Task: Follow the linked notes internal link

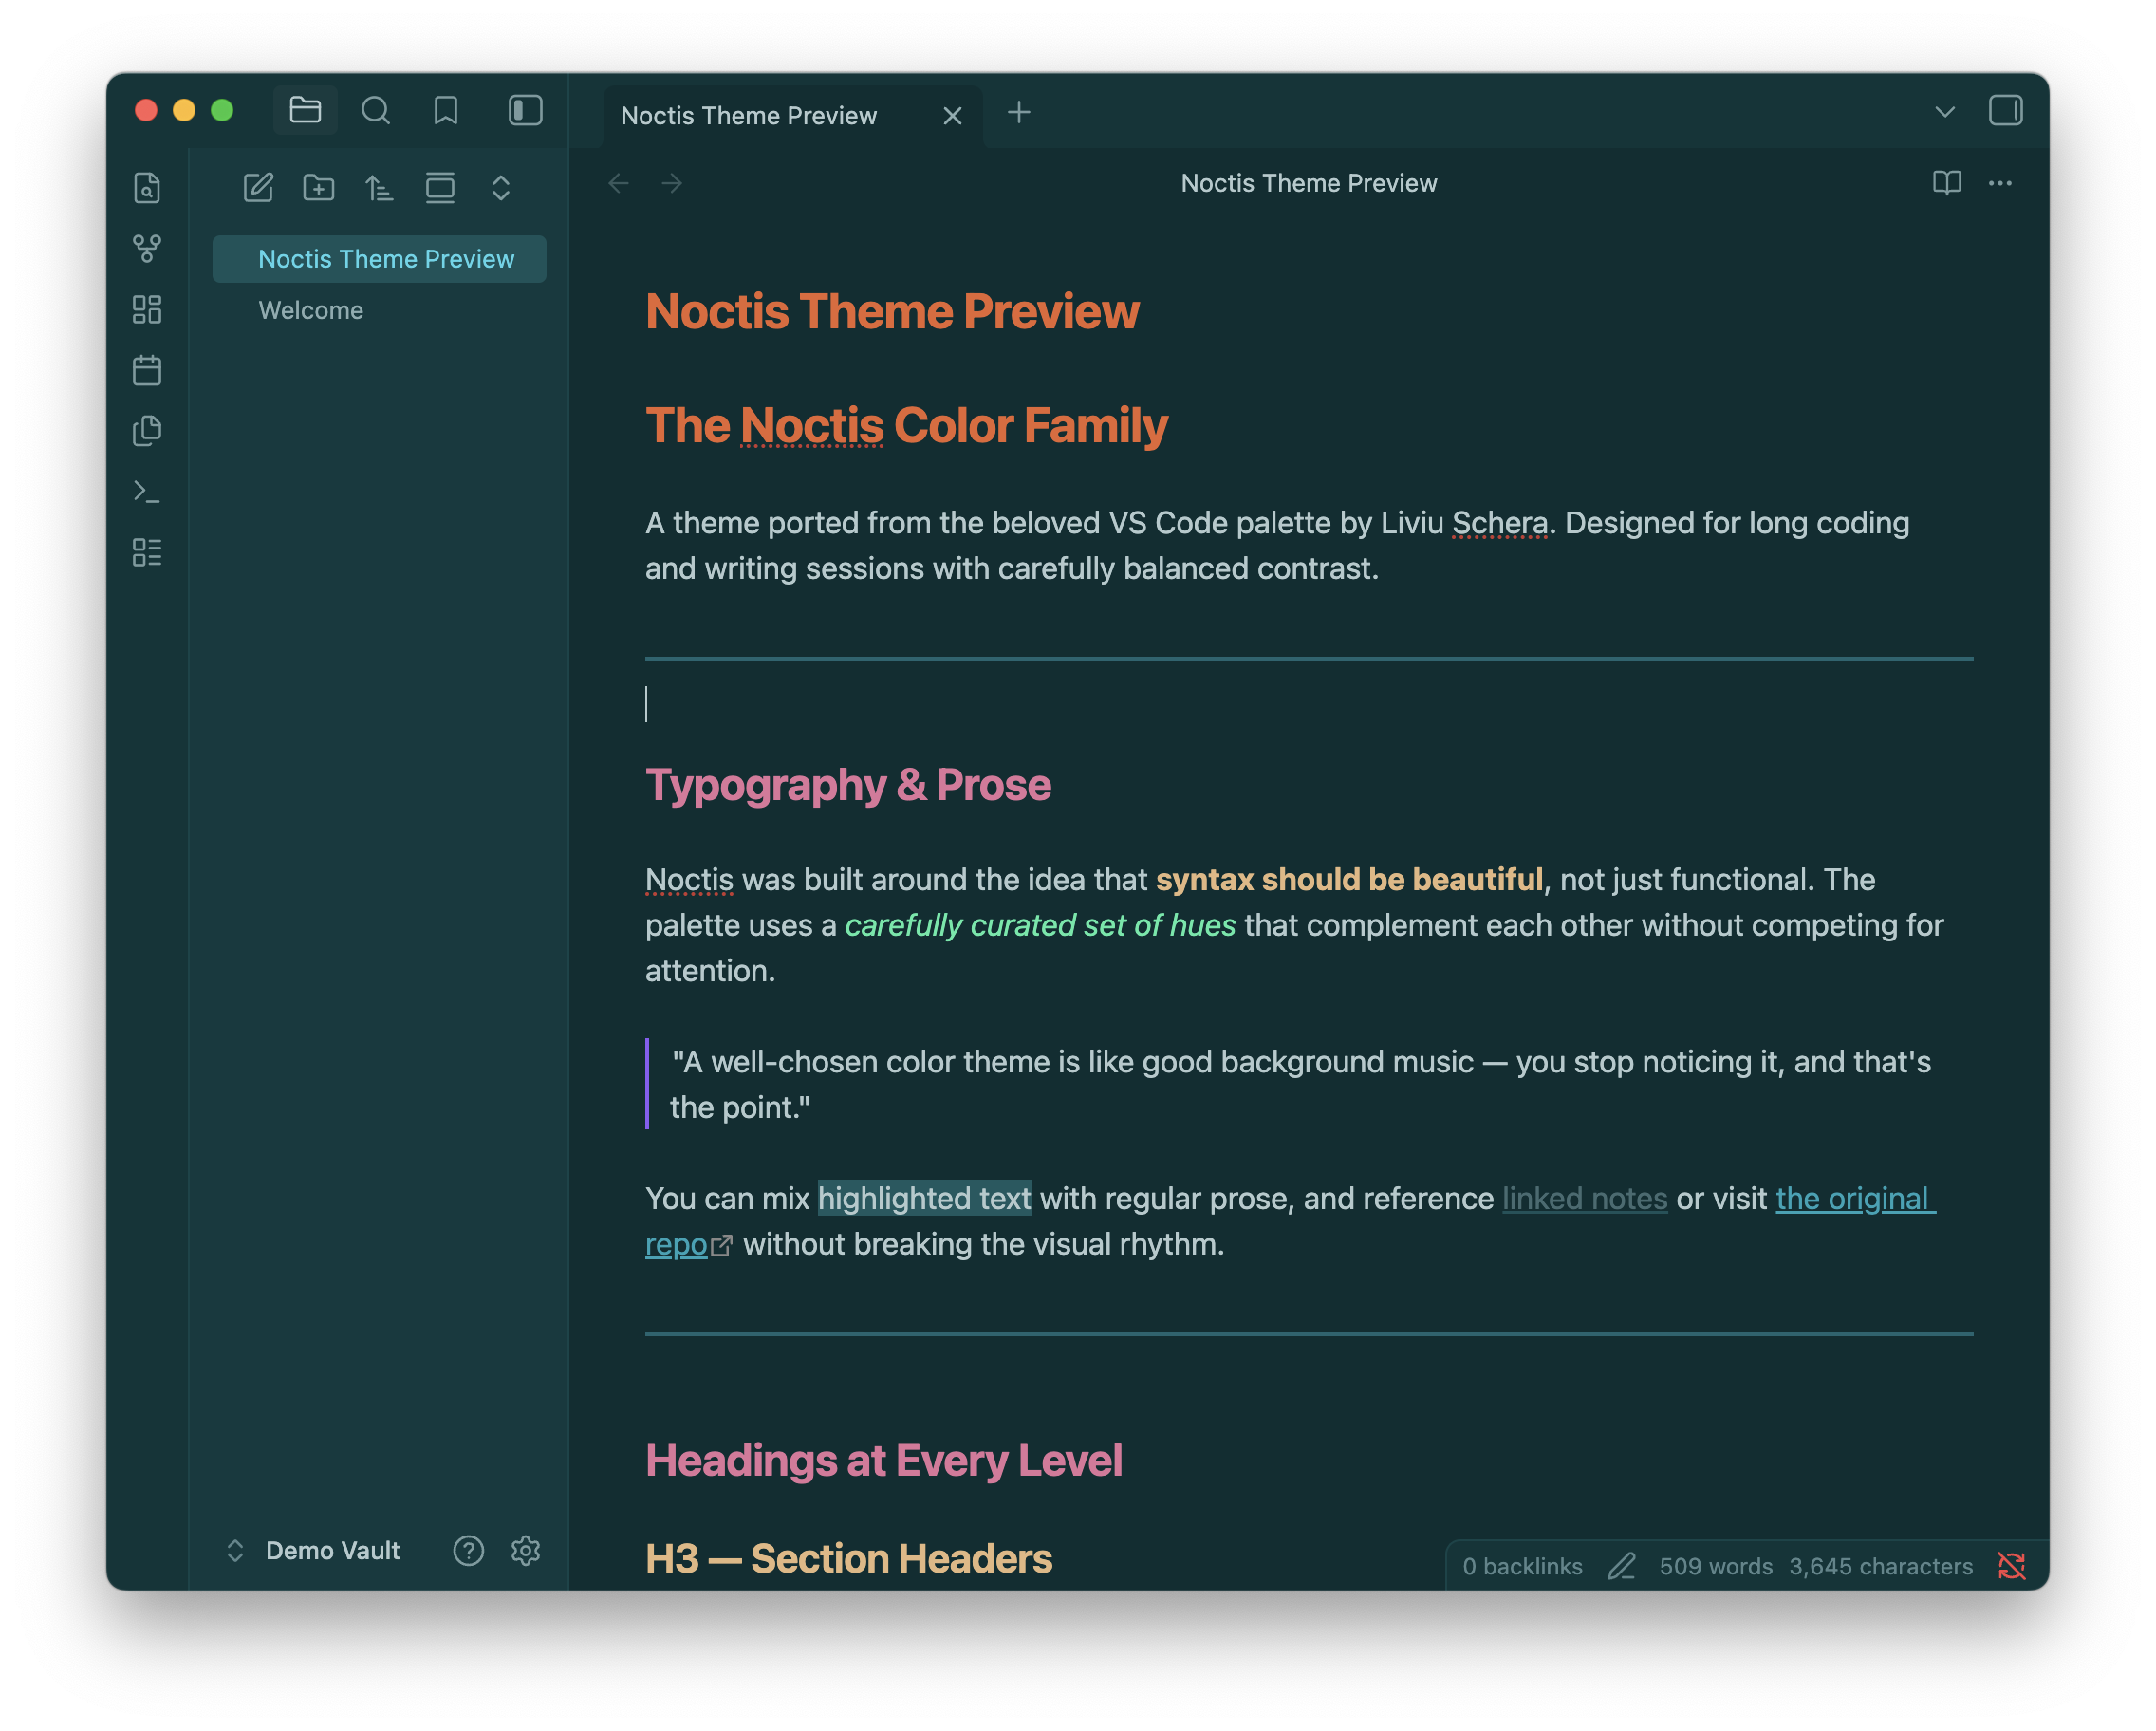Action: click(1584, 1198)
